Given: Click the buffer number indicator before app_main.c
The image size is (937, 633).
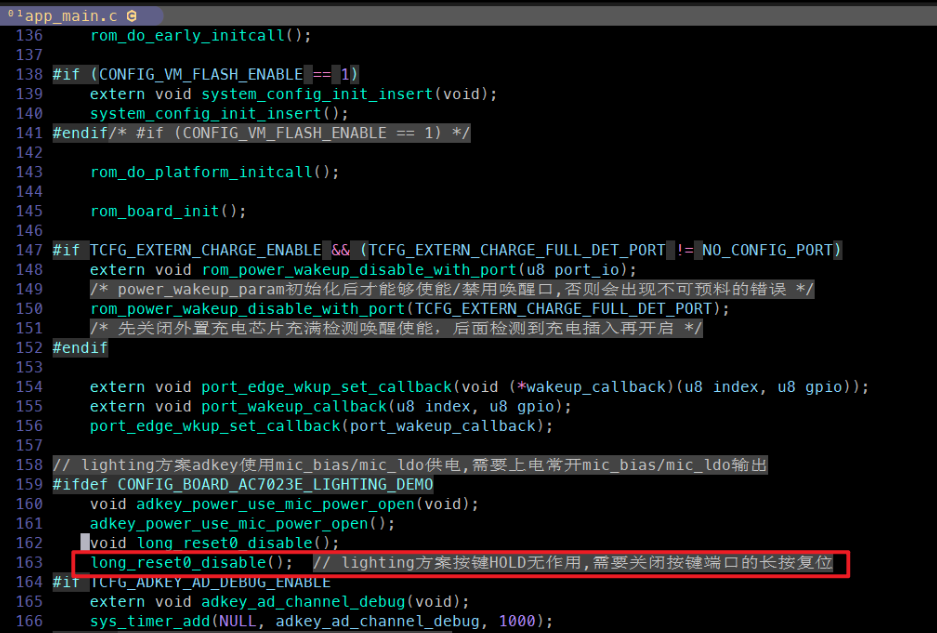Looking at the screenshot, I should click(14, 14).
